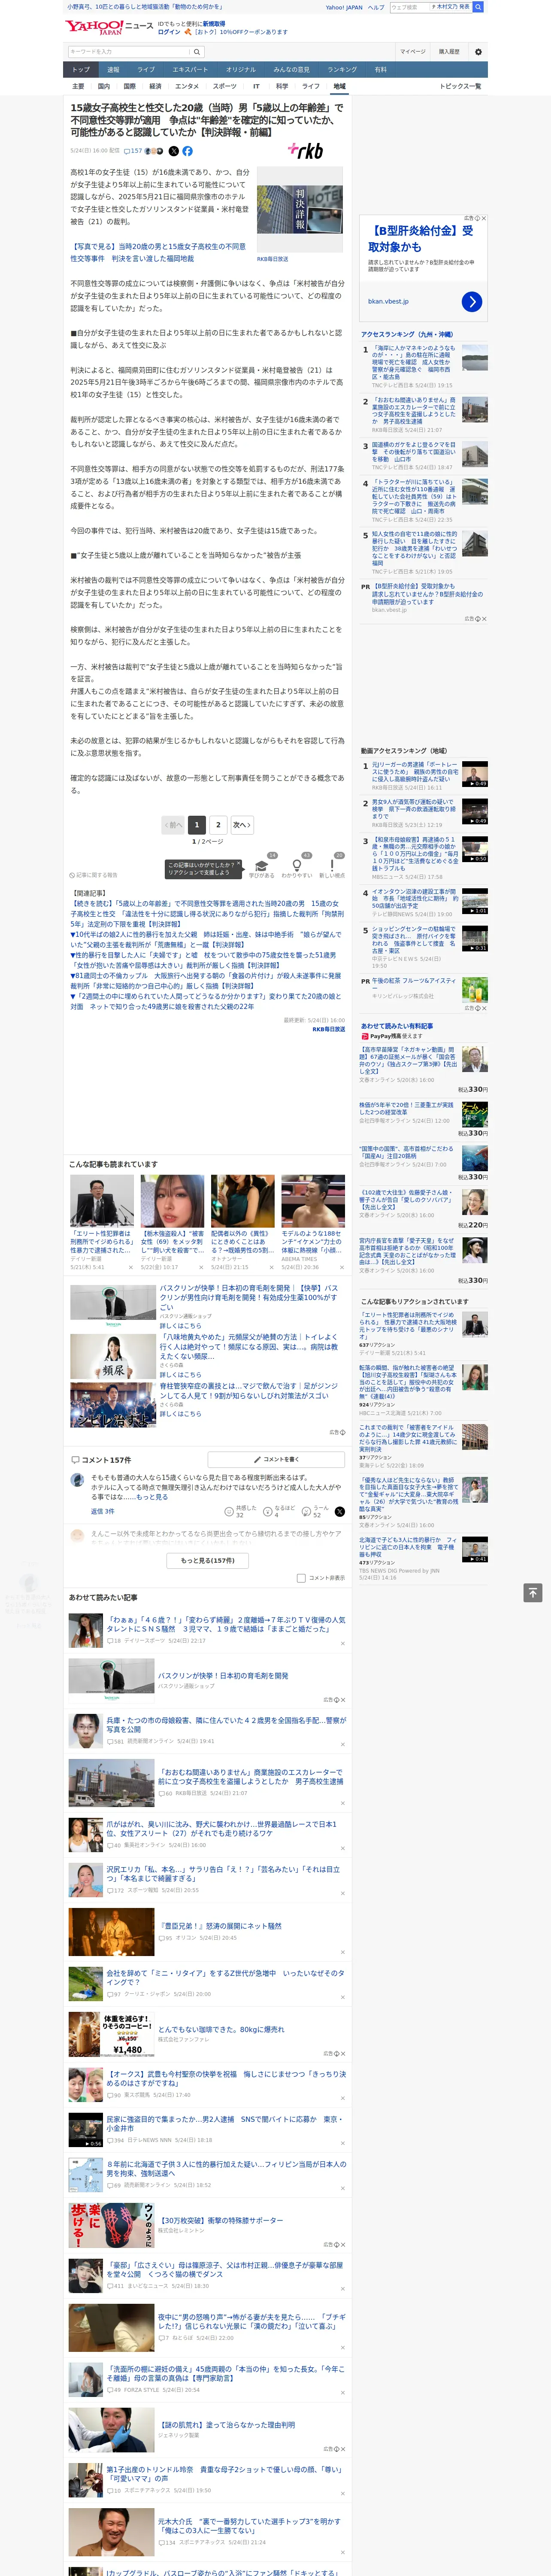Open the 国内 category tab

coord(103,86)
